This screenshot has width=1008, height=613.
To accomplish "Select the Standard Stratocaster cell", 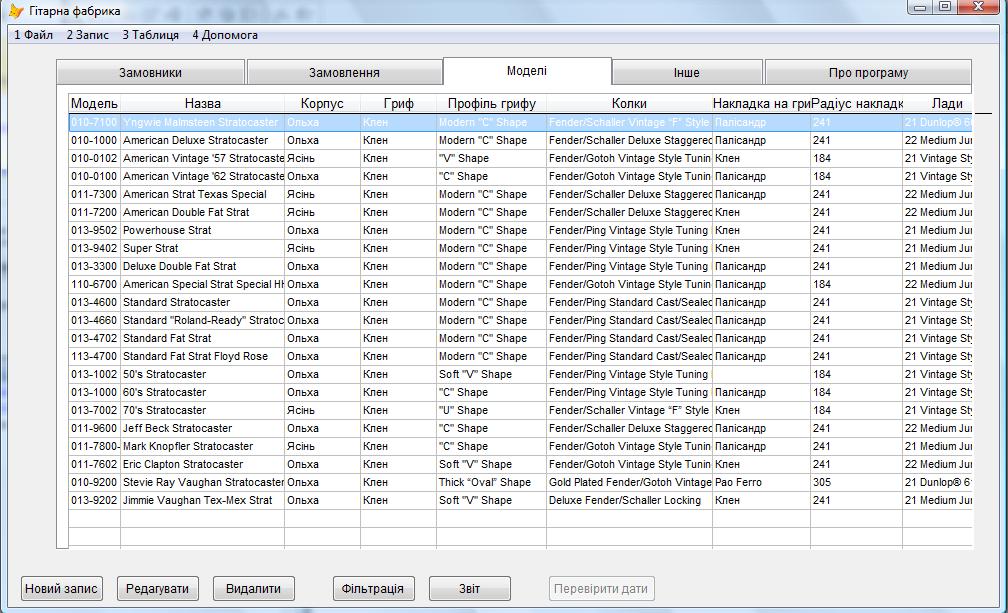I will pyautogui.click(x=202, y=302).
